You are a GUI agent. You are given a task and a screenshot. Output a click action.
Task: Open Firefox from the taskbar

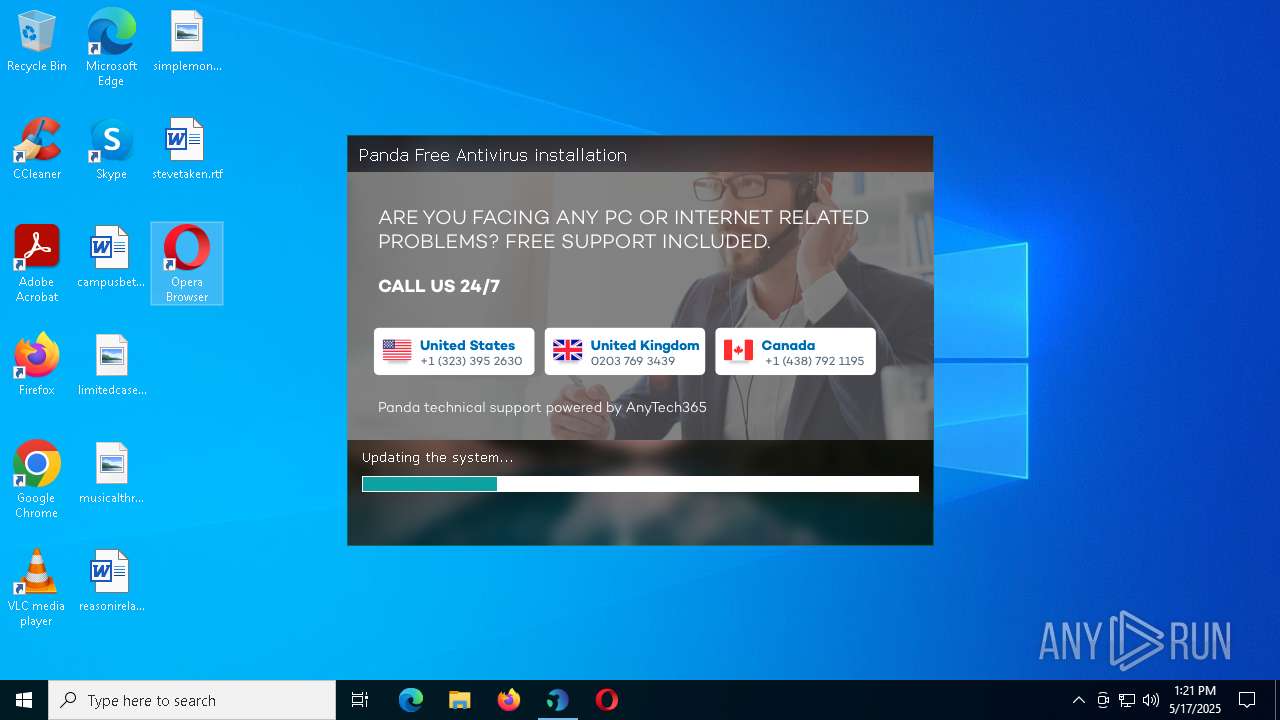[x=509, y=700]
